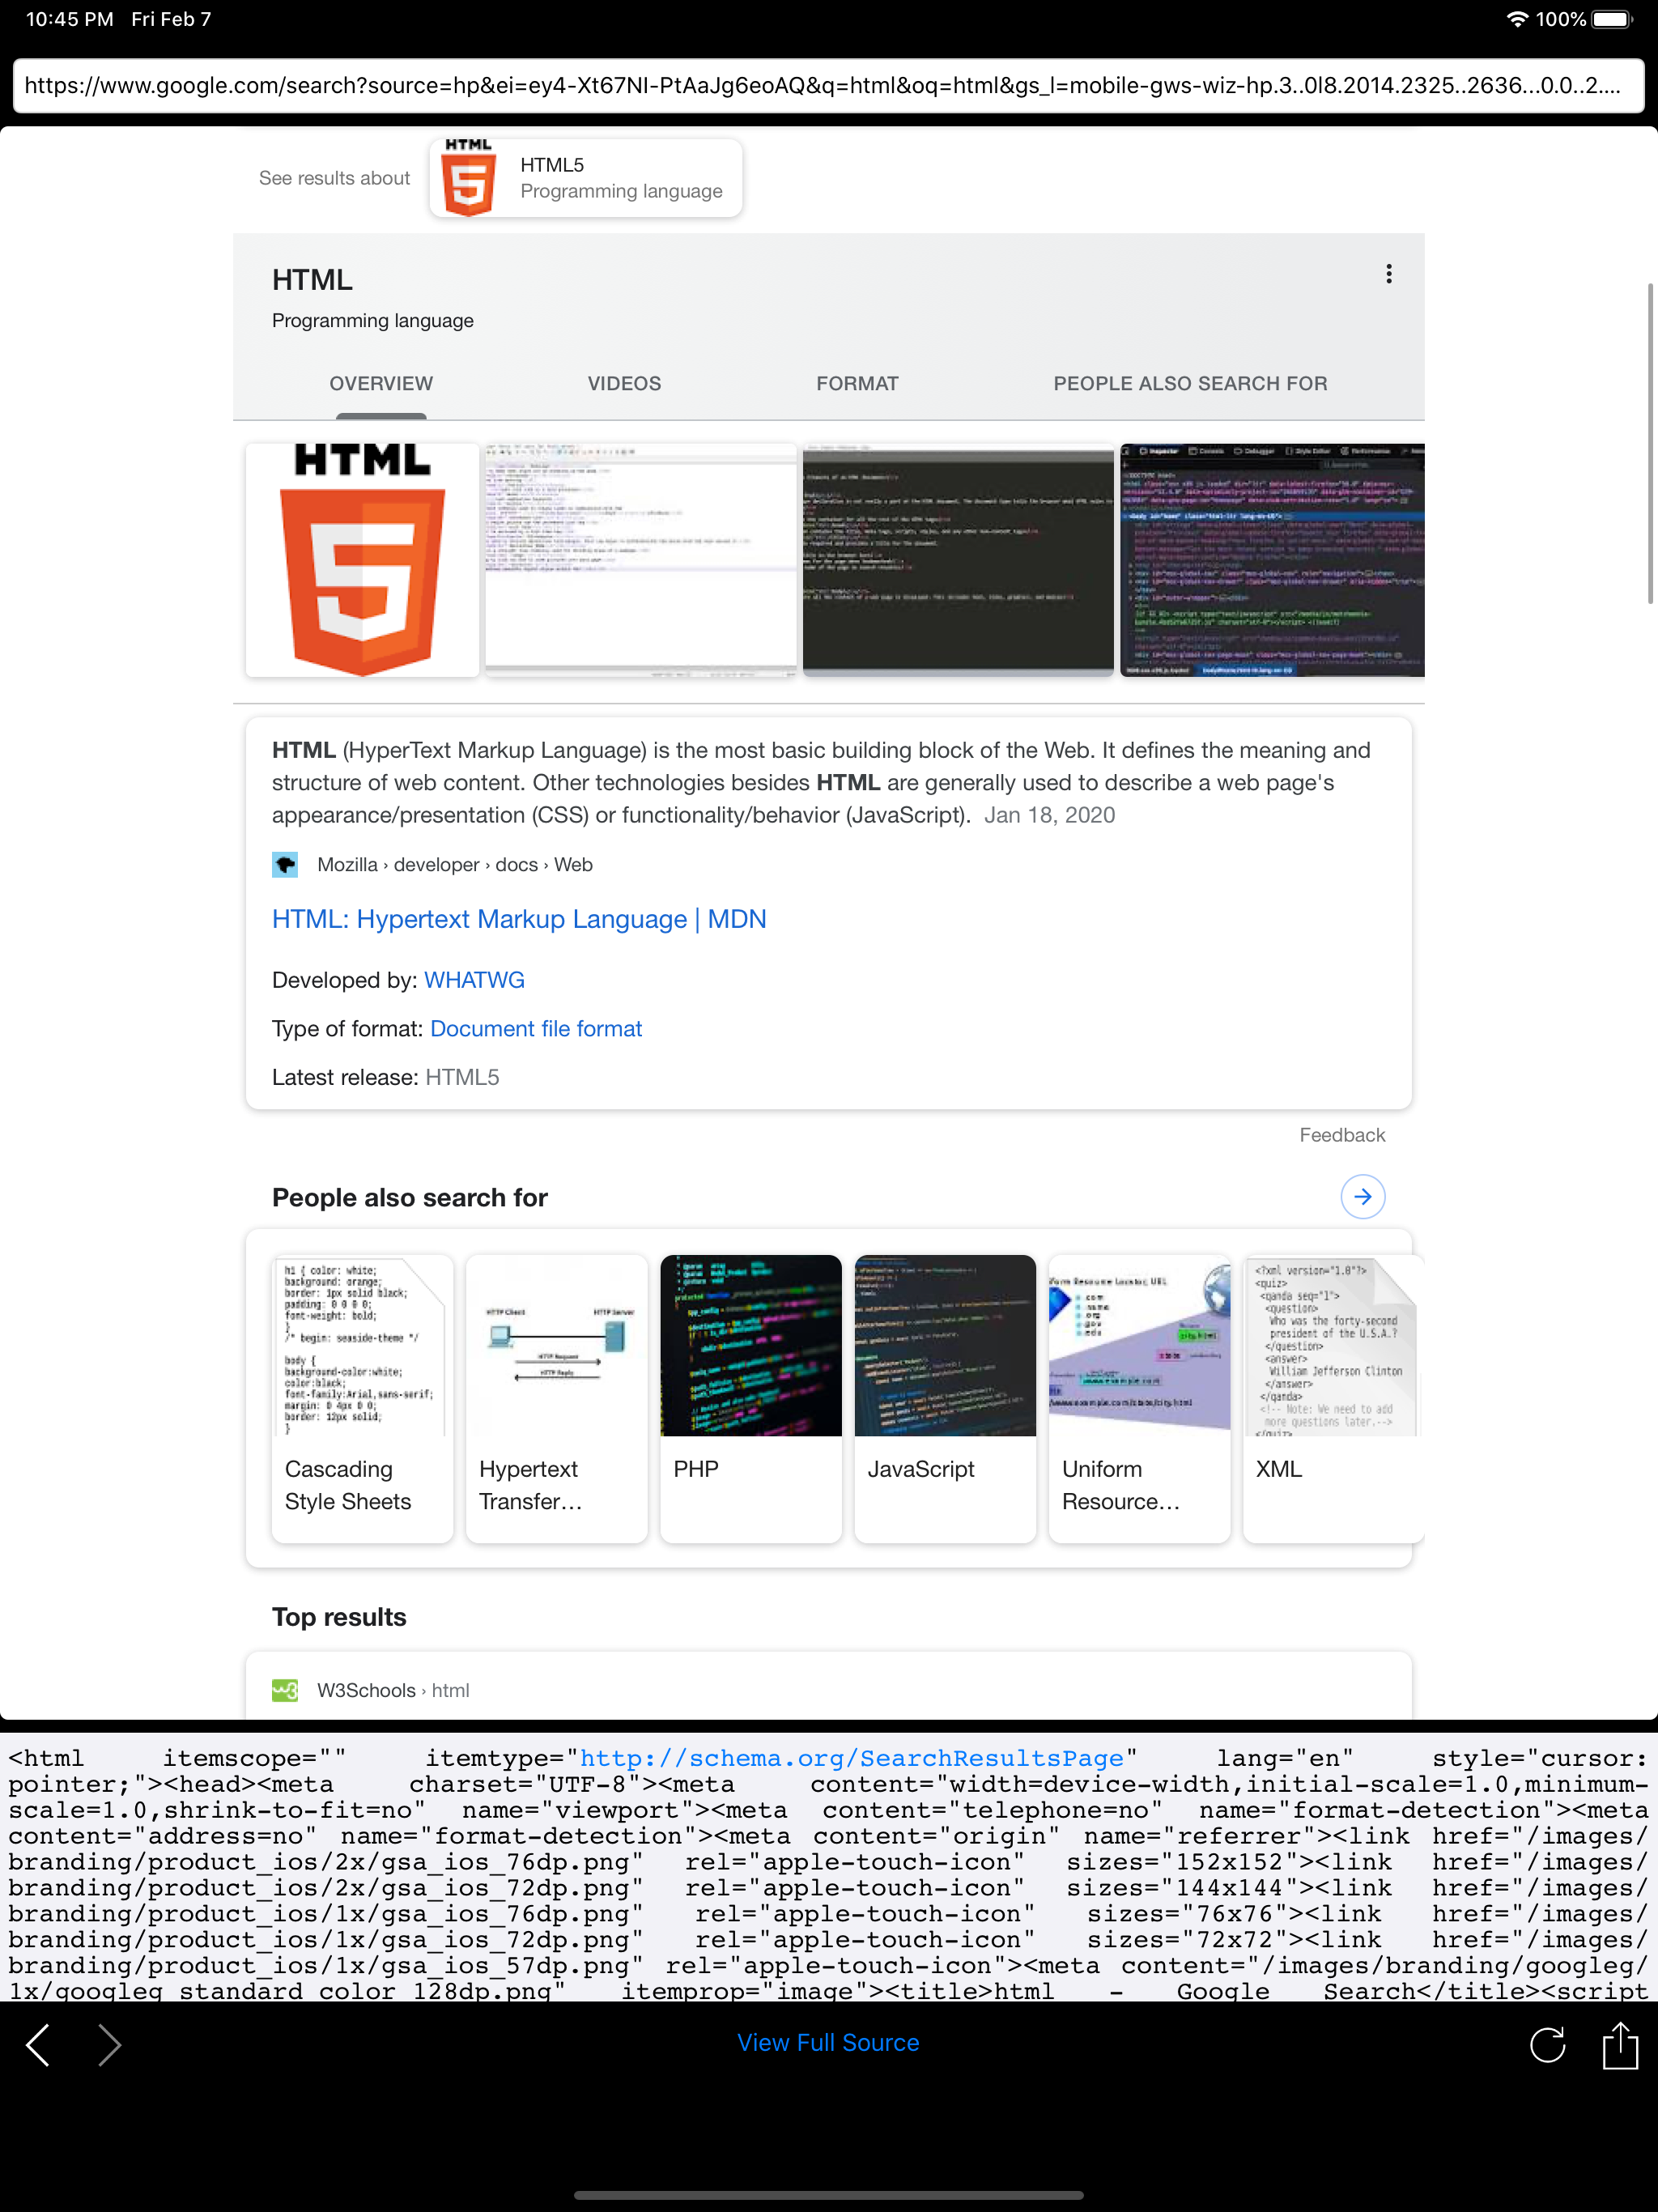The height and width of the screenshot is (2212, 1658).
Task: Click the Mozilla › developer › docs › Web breadcrumb
Action: (455, 864)
